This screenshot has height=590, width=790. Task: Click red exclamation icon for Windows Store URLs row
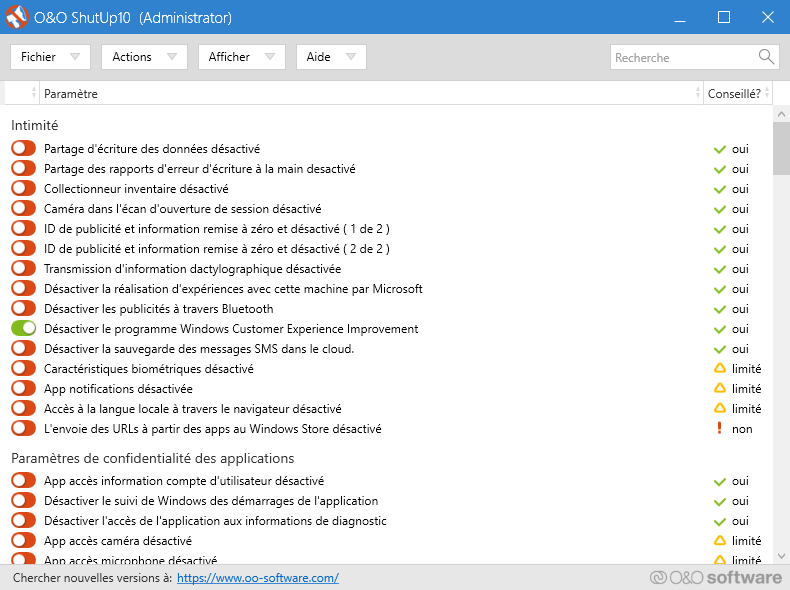tap(719, 428)
